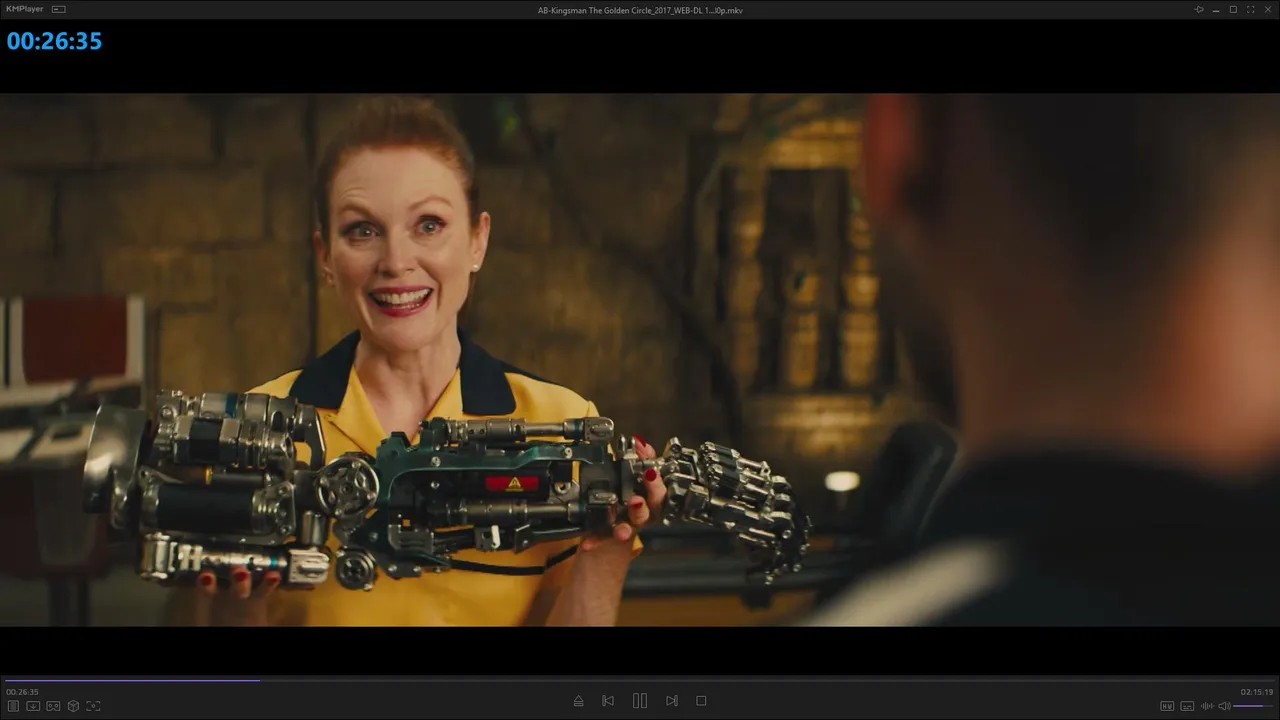
Task: Mute audio with the speaker icon
Action: click(1224, 706)
